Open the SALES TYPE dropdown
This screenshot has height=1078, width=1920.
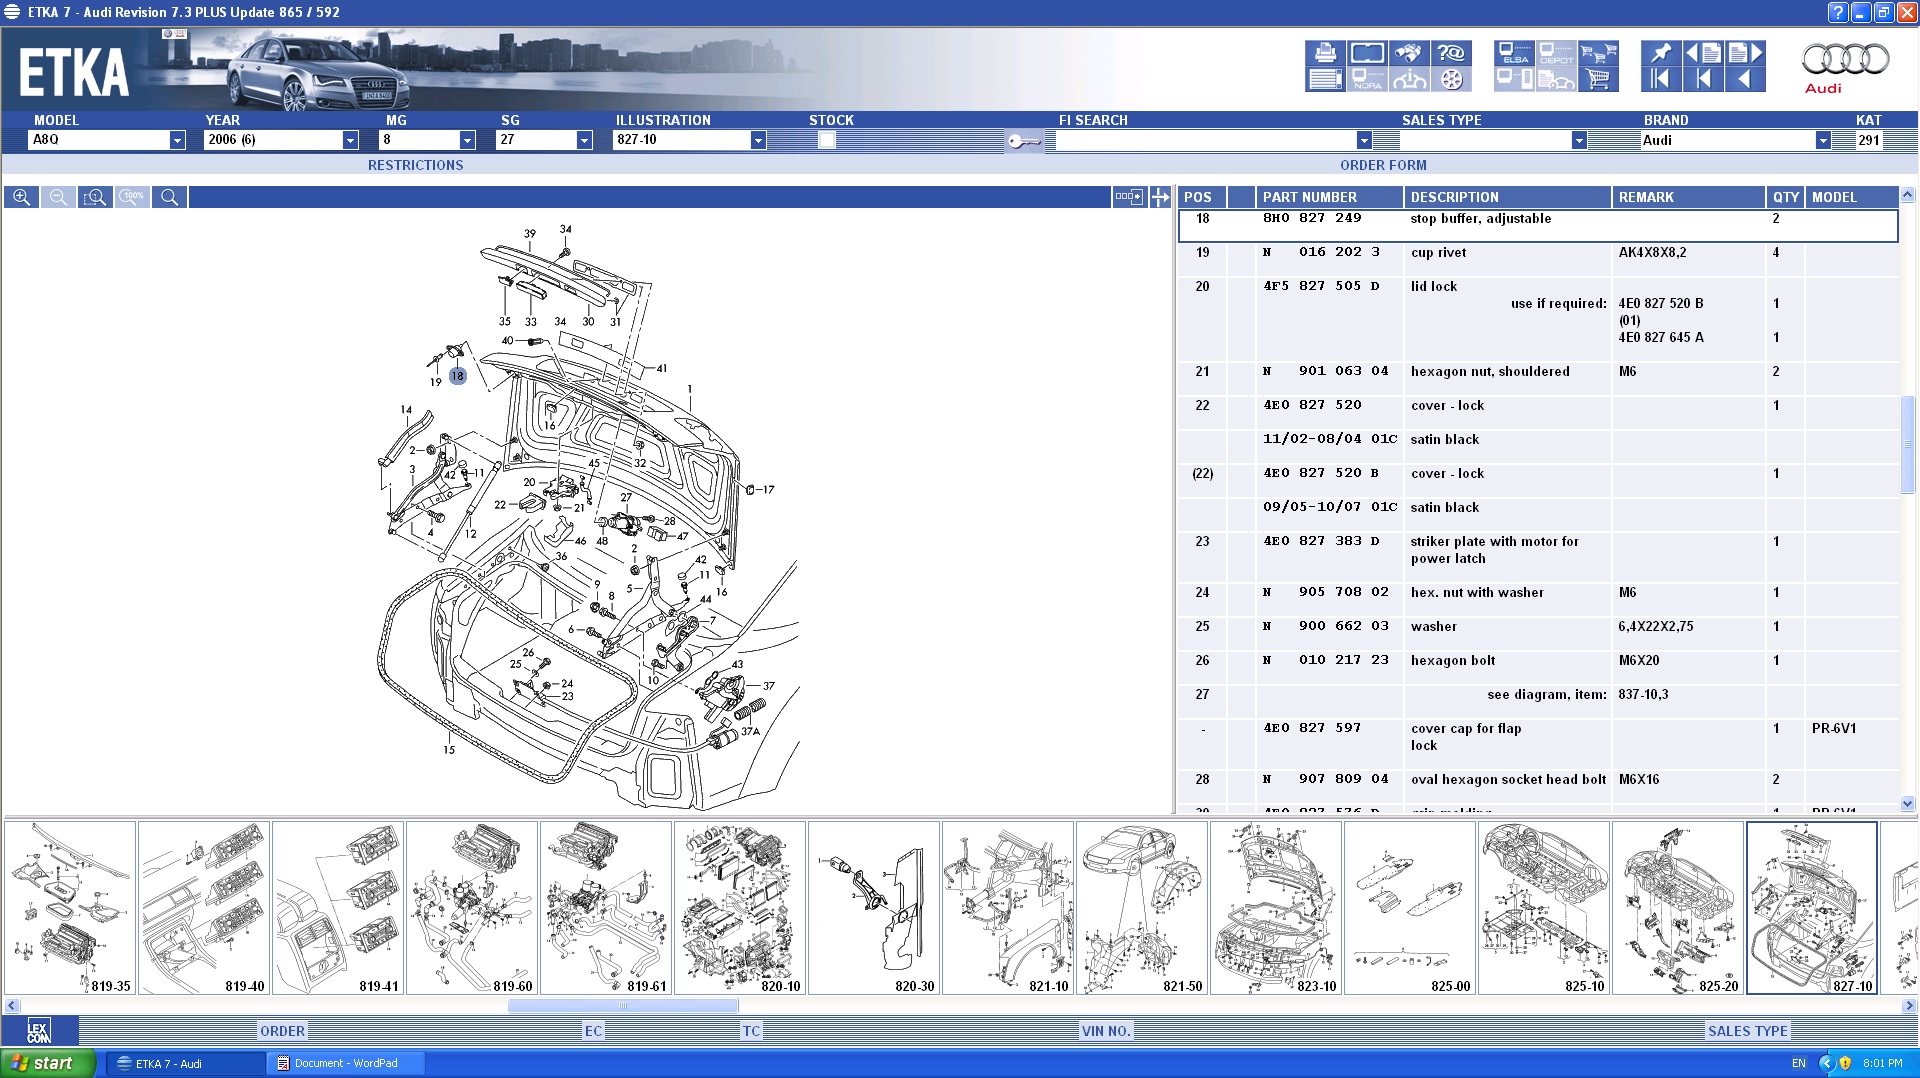(1579, 140)
